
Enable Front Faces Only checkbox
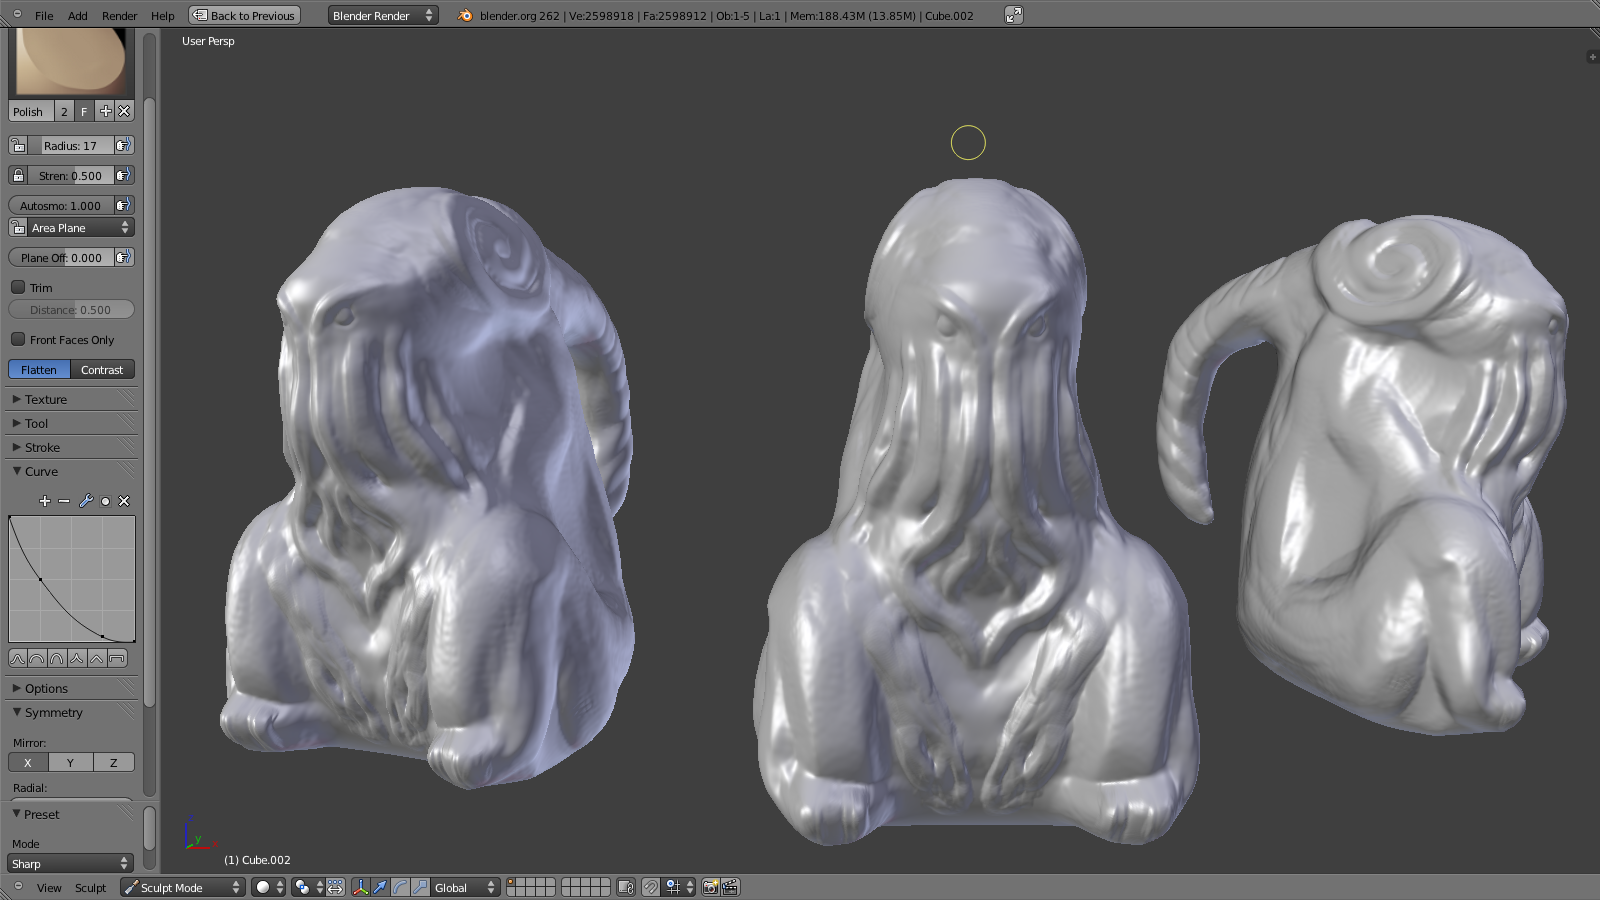18,339
